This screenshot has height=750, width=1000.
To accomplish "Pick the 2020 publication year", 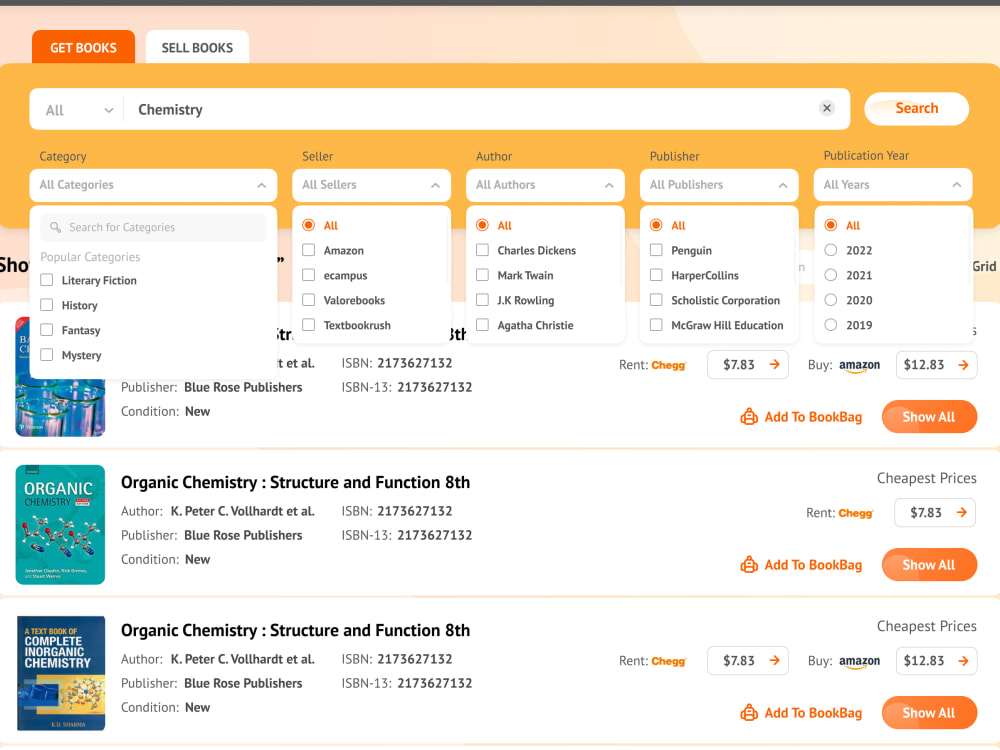I will click(x=830, y=300).
